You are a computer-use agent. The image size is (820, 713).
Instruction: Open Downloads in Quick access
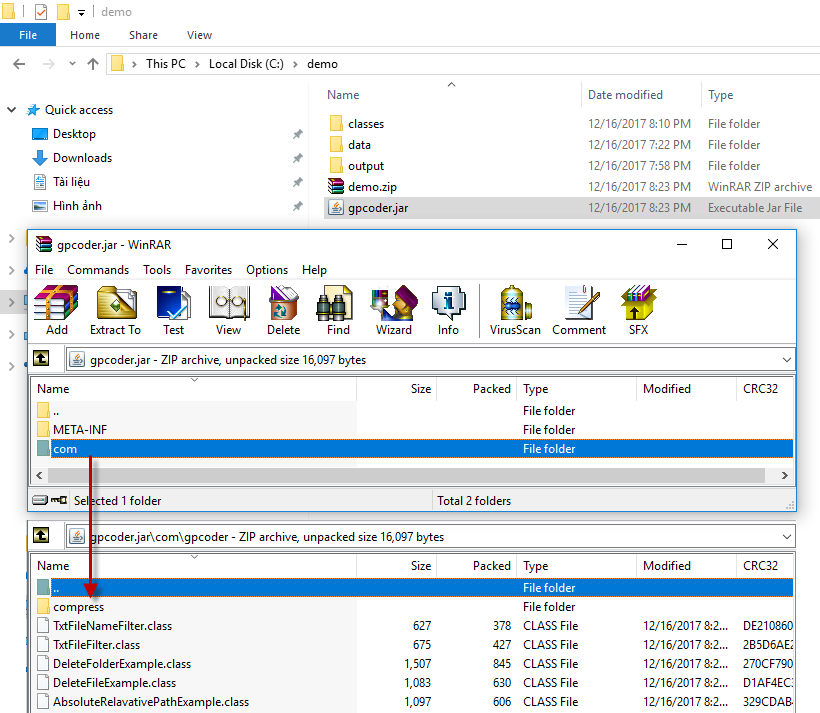click(82, 158)
